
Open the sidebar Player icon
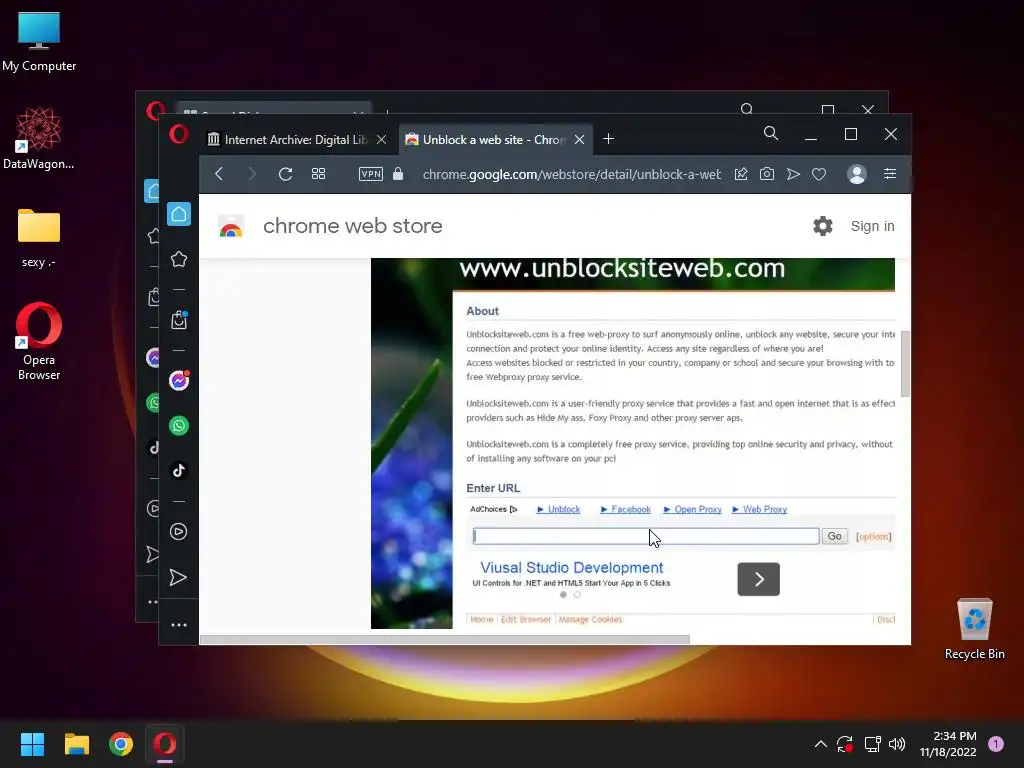tap(179, 532)
